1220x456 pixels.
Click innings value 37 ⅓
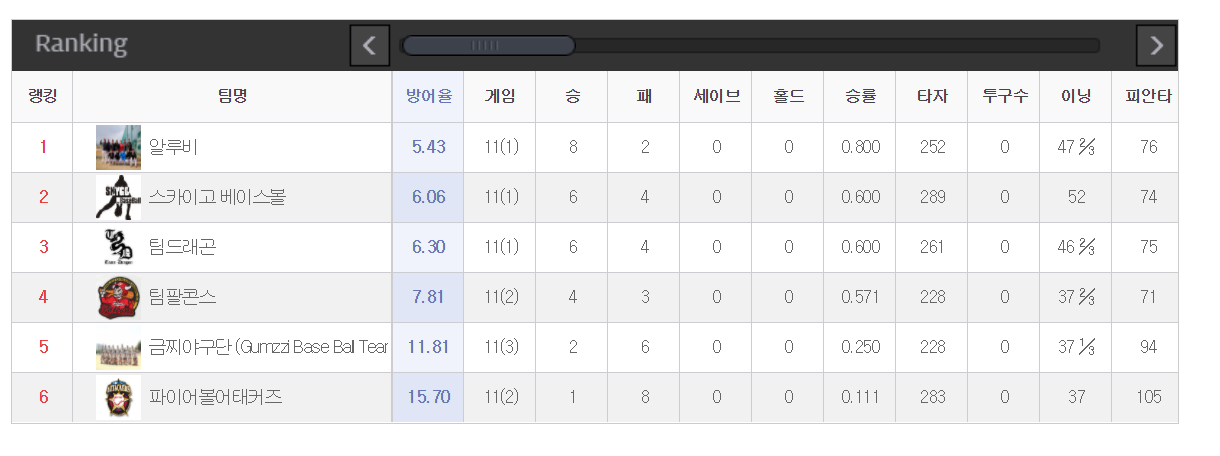click(x=1076, y=347)
